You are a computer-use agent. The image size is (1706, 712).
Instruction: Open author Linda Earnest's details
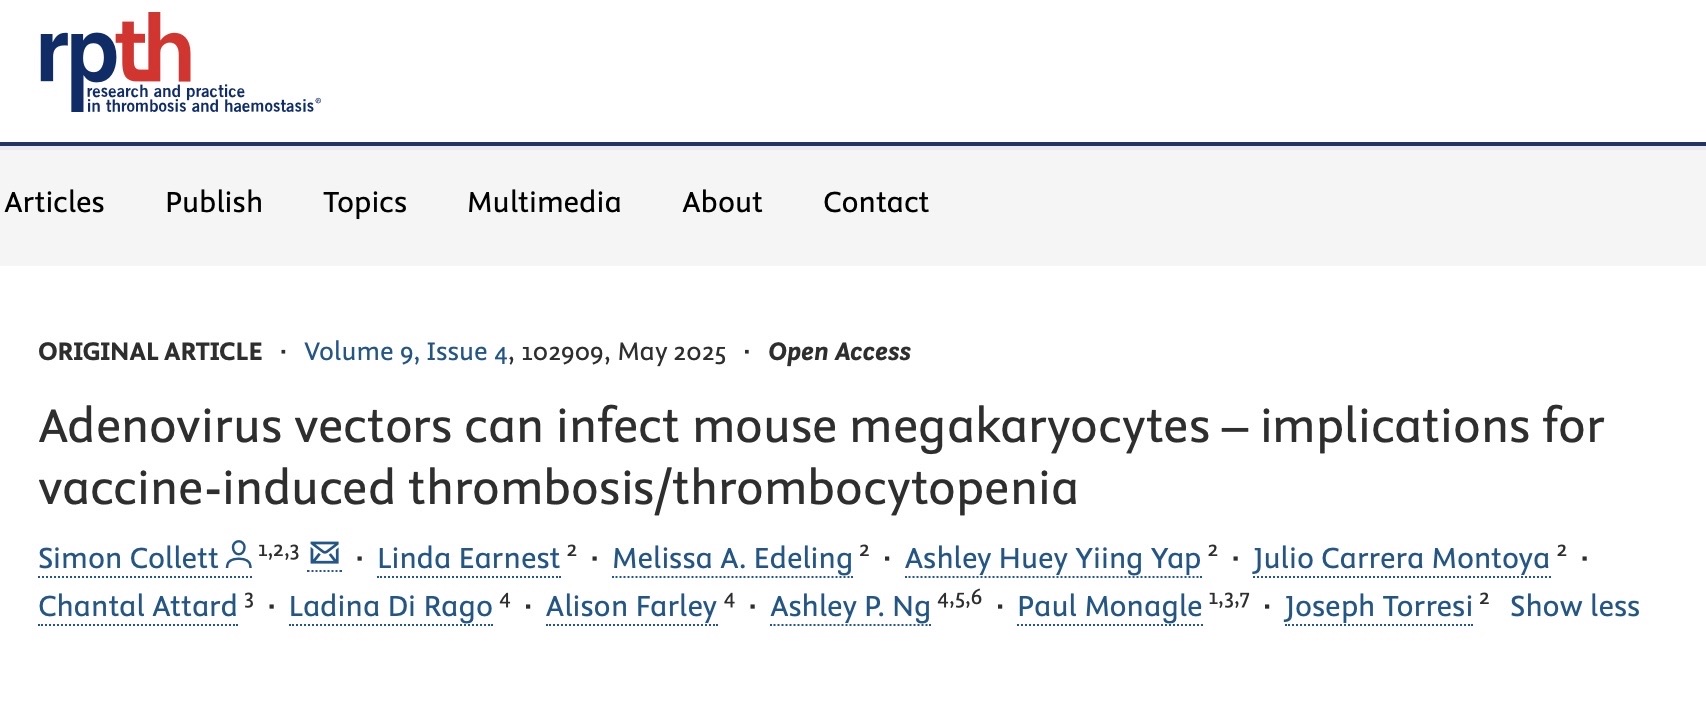[468, 558]
